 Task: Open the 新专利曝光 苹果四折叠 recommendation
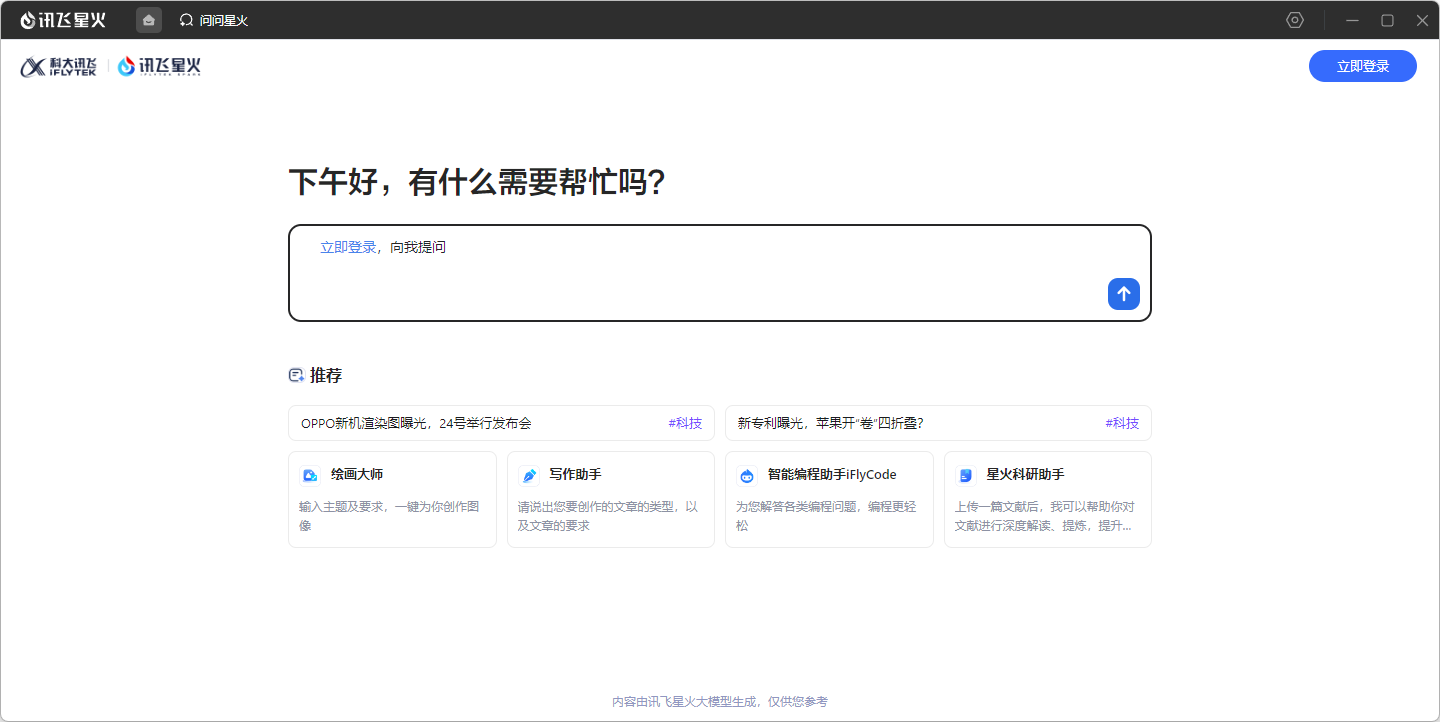(938, 423)
